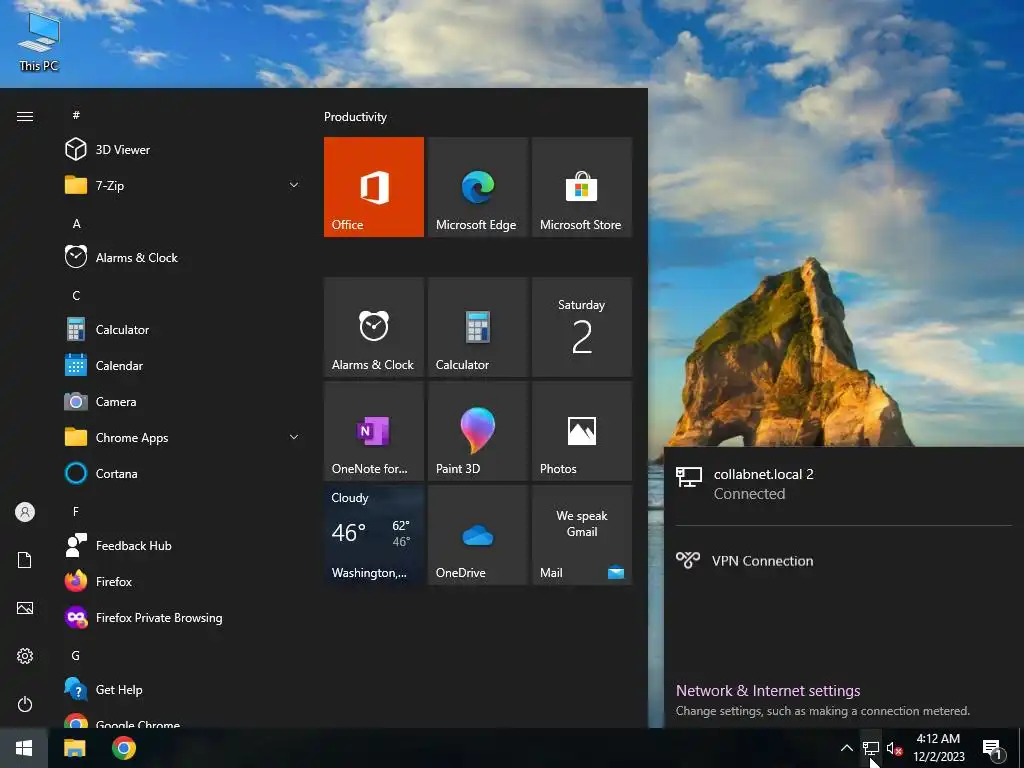Select collabnet.local 2 connected network
Image resolution: width=1024 pixels, height=768 pixels.
(844, 484)
